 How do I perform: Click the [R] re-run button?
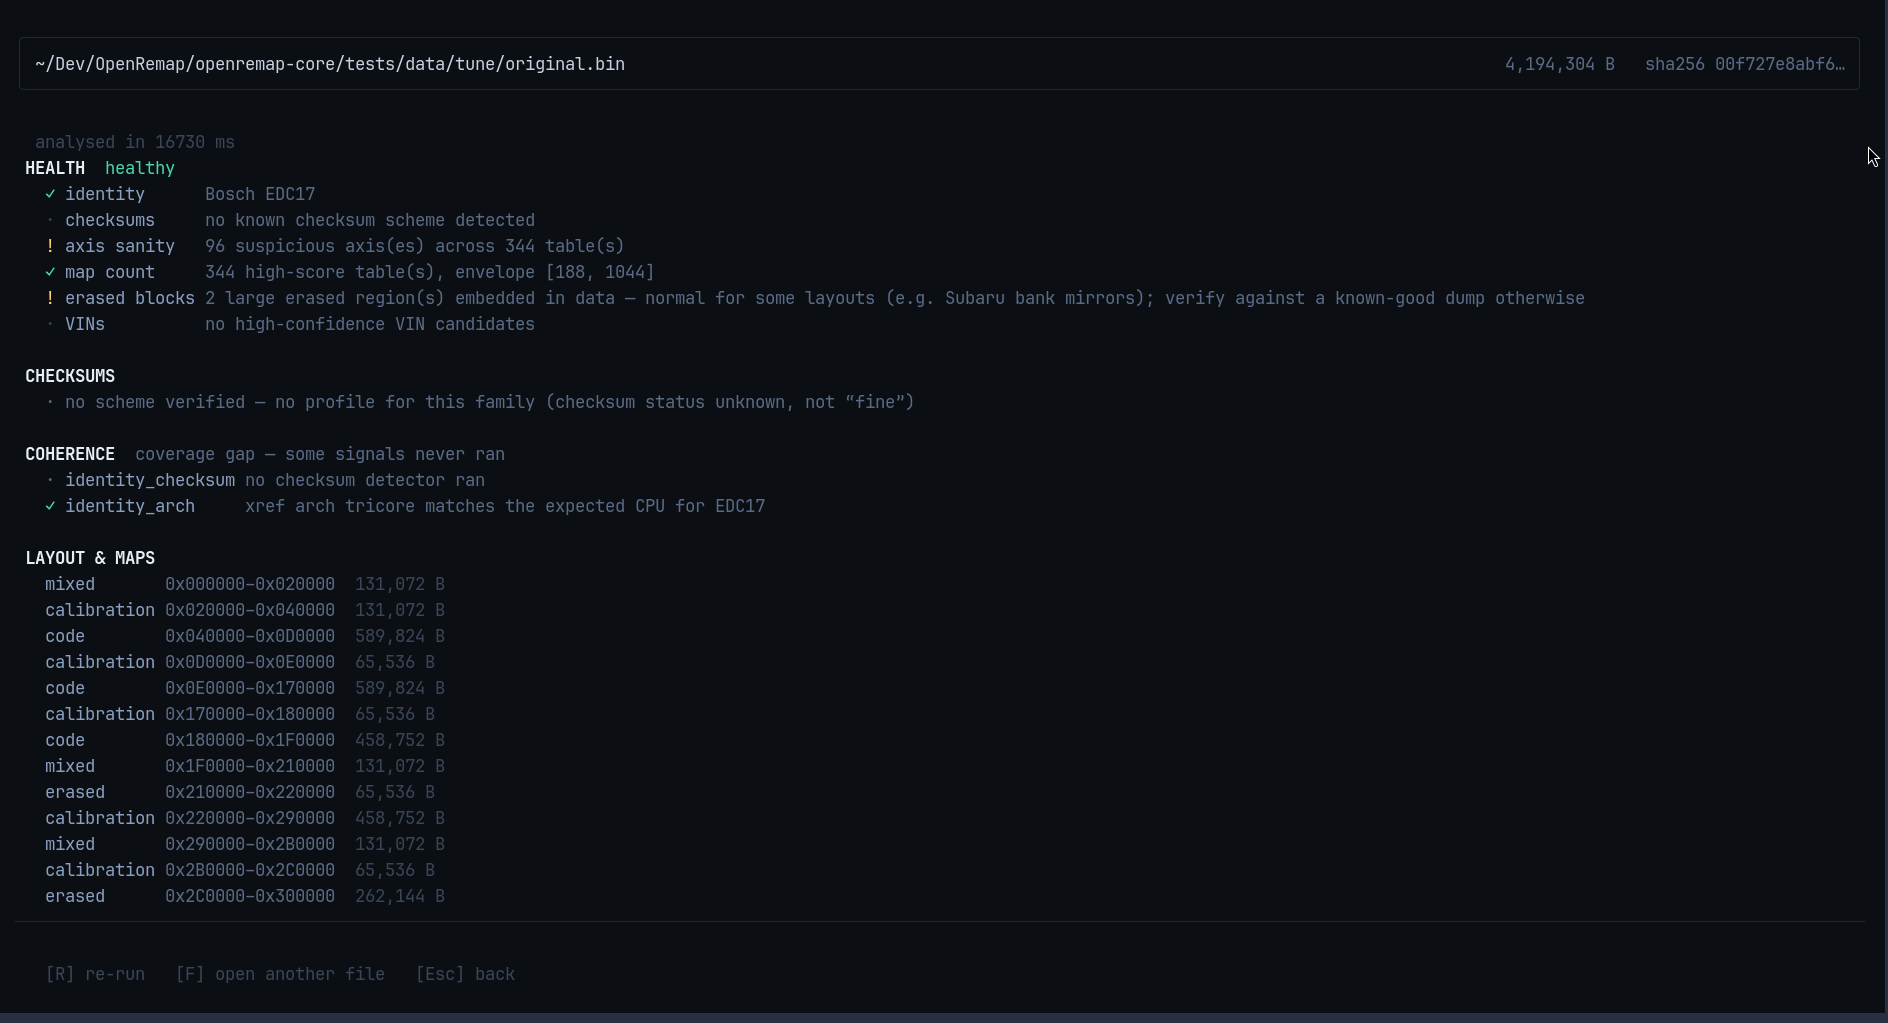[95, 974]
